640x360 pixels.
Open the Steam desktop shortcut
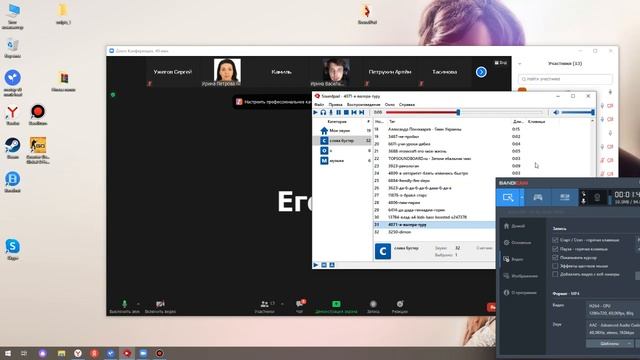click(13, 149)
